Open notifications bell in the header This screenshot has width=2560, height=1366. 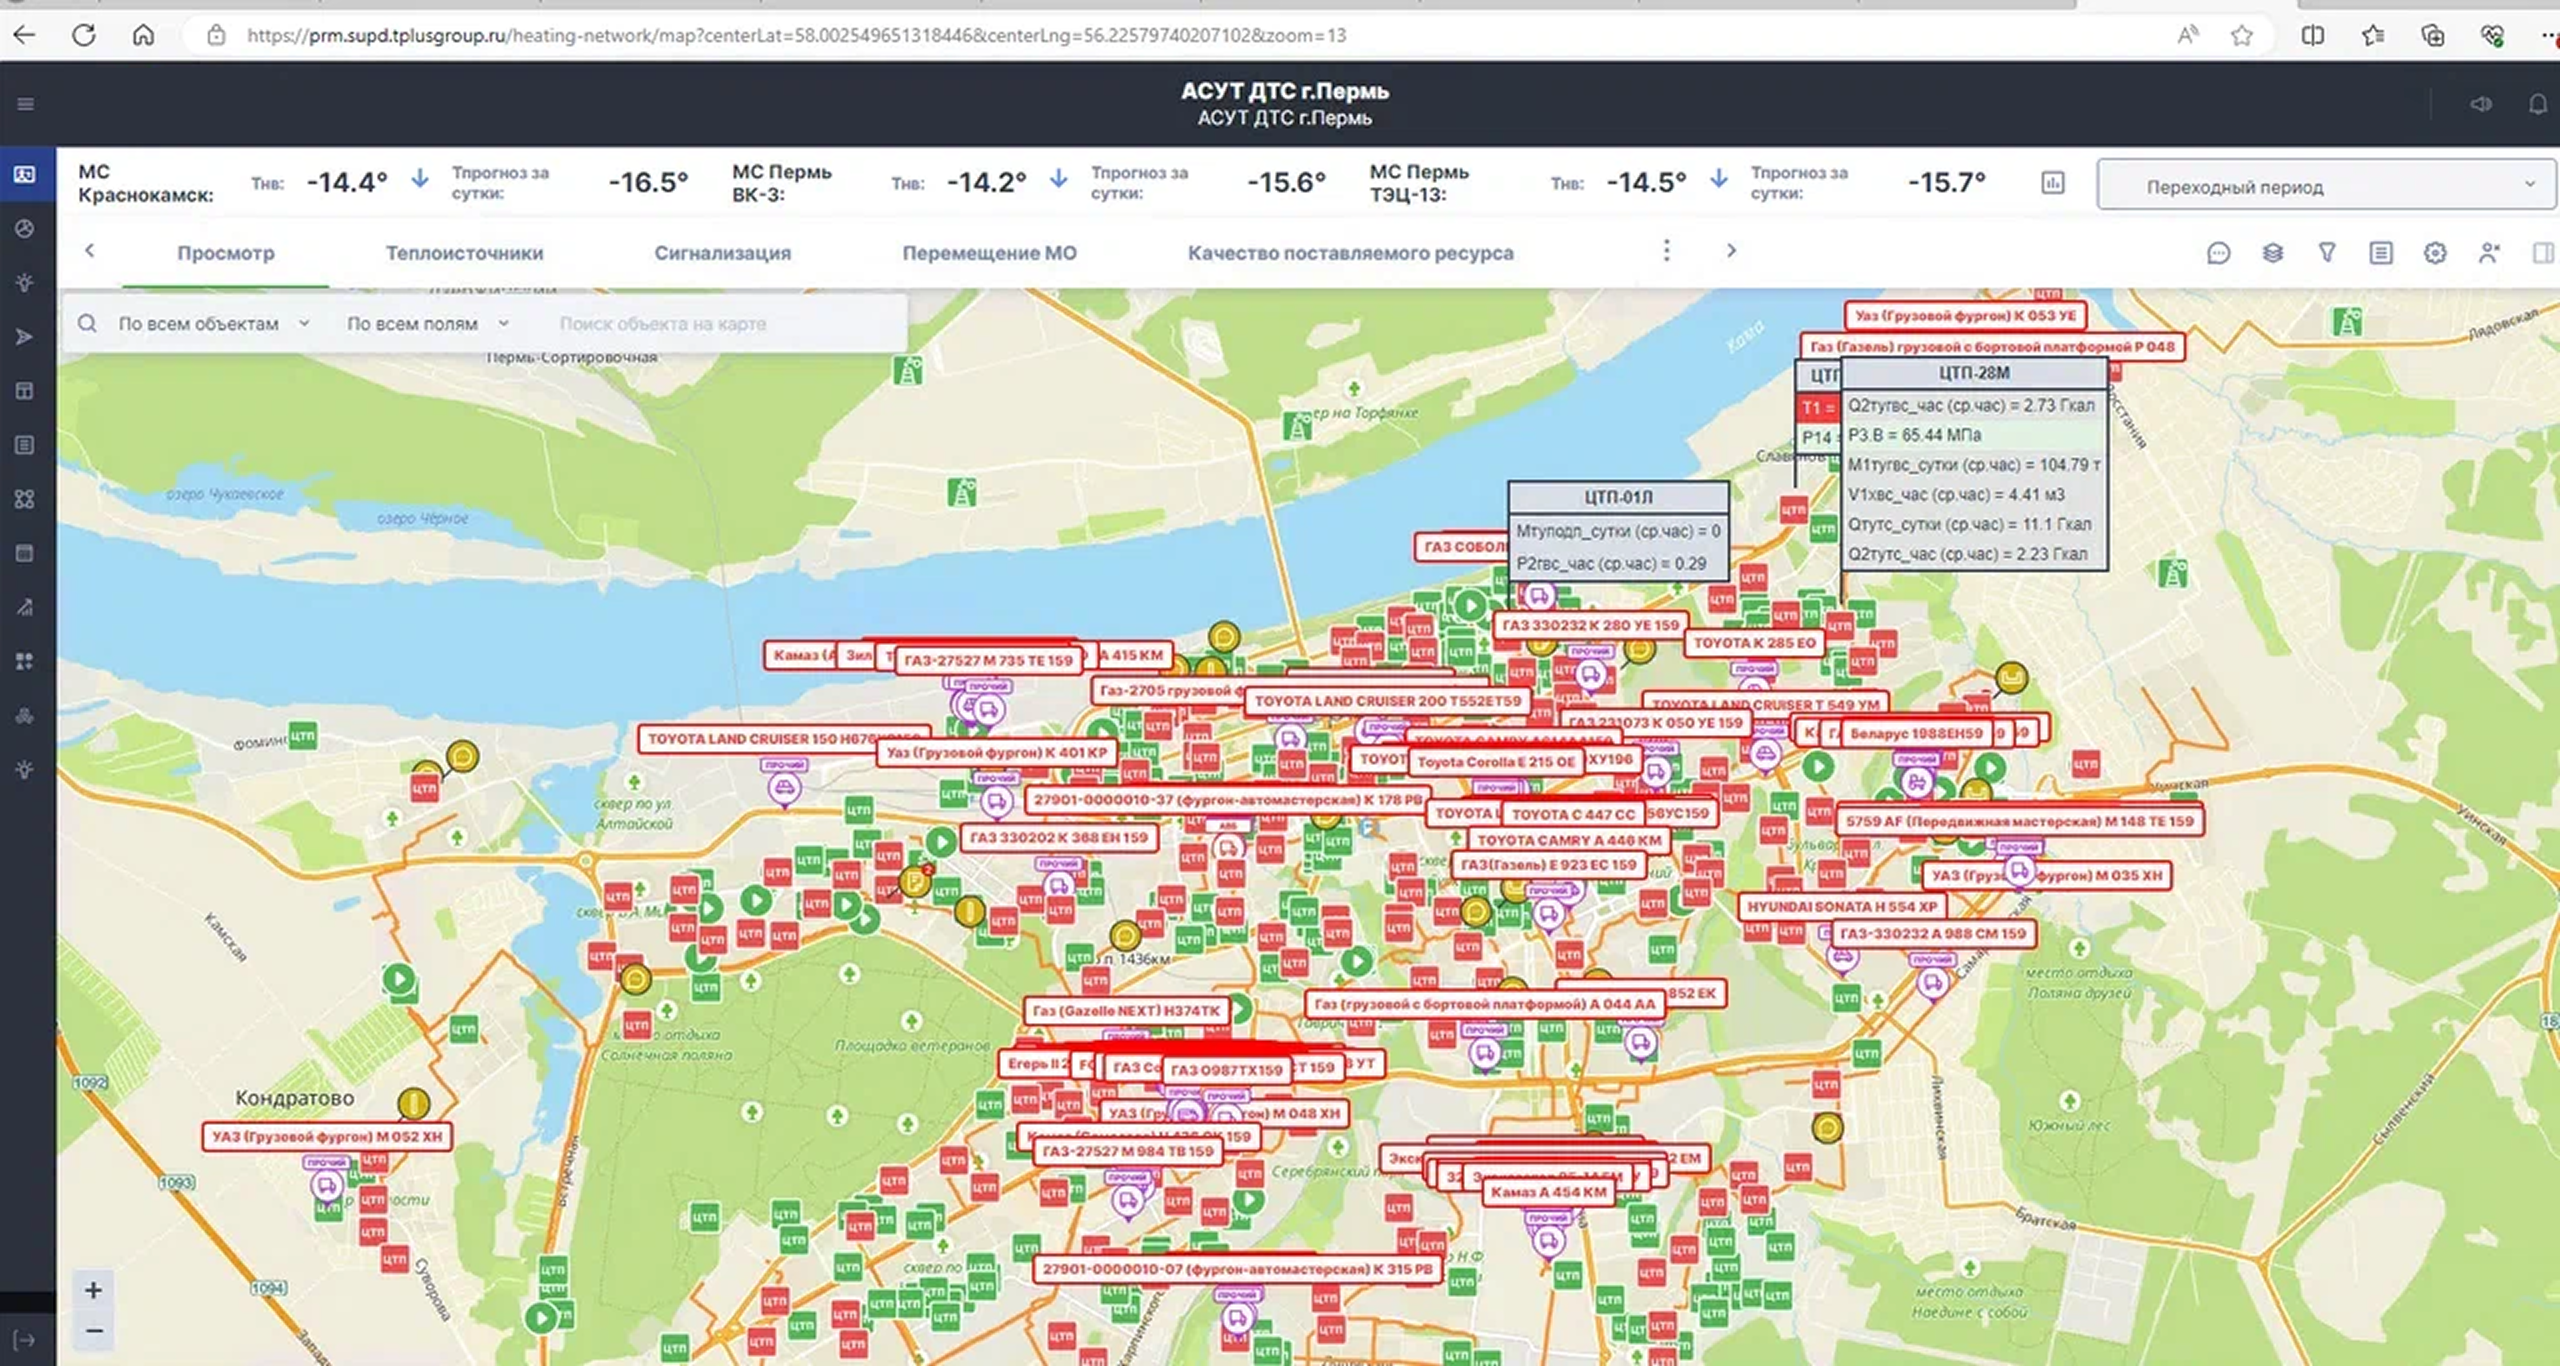[2538, 104]
